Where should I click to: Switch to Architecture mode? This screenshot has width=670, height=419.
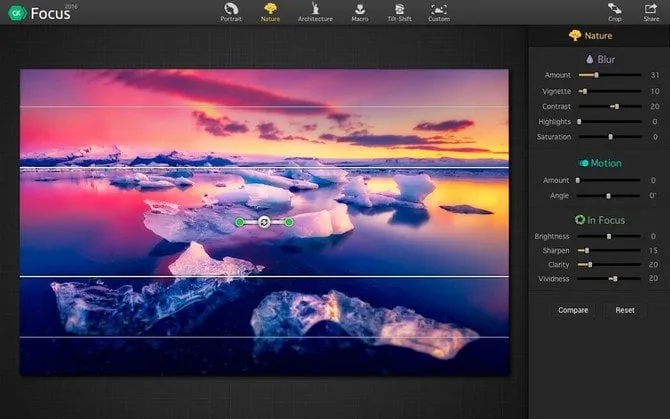pos(315,11)
